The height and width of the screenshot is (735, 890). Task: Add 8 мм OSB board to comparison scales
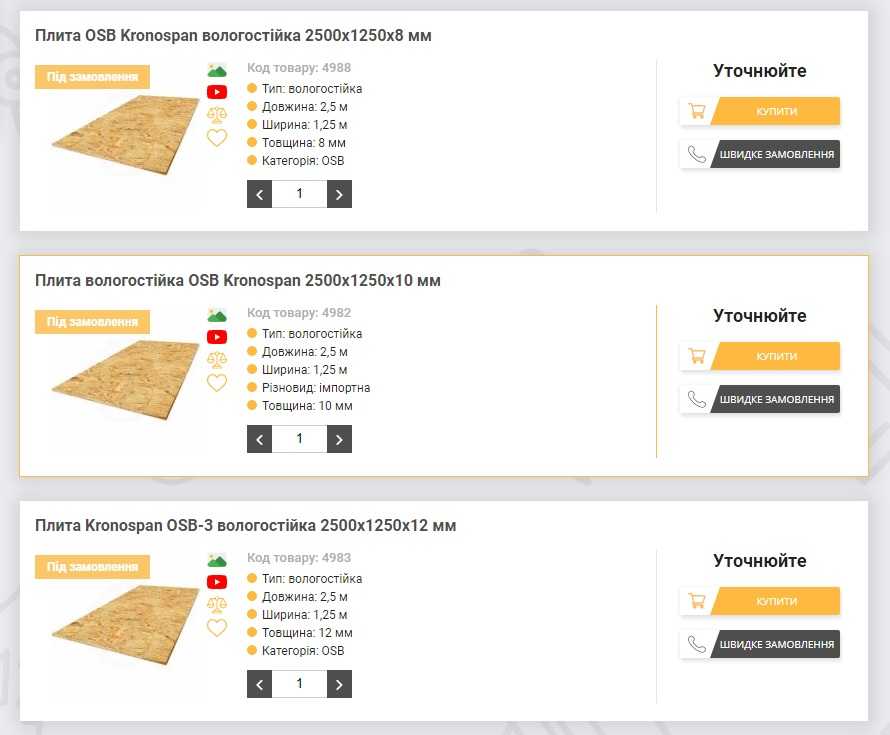(217, 115)
